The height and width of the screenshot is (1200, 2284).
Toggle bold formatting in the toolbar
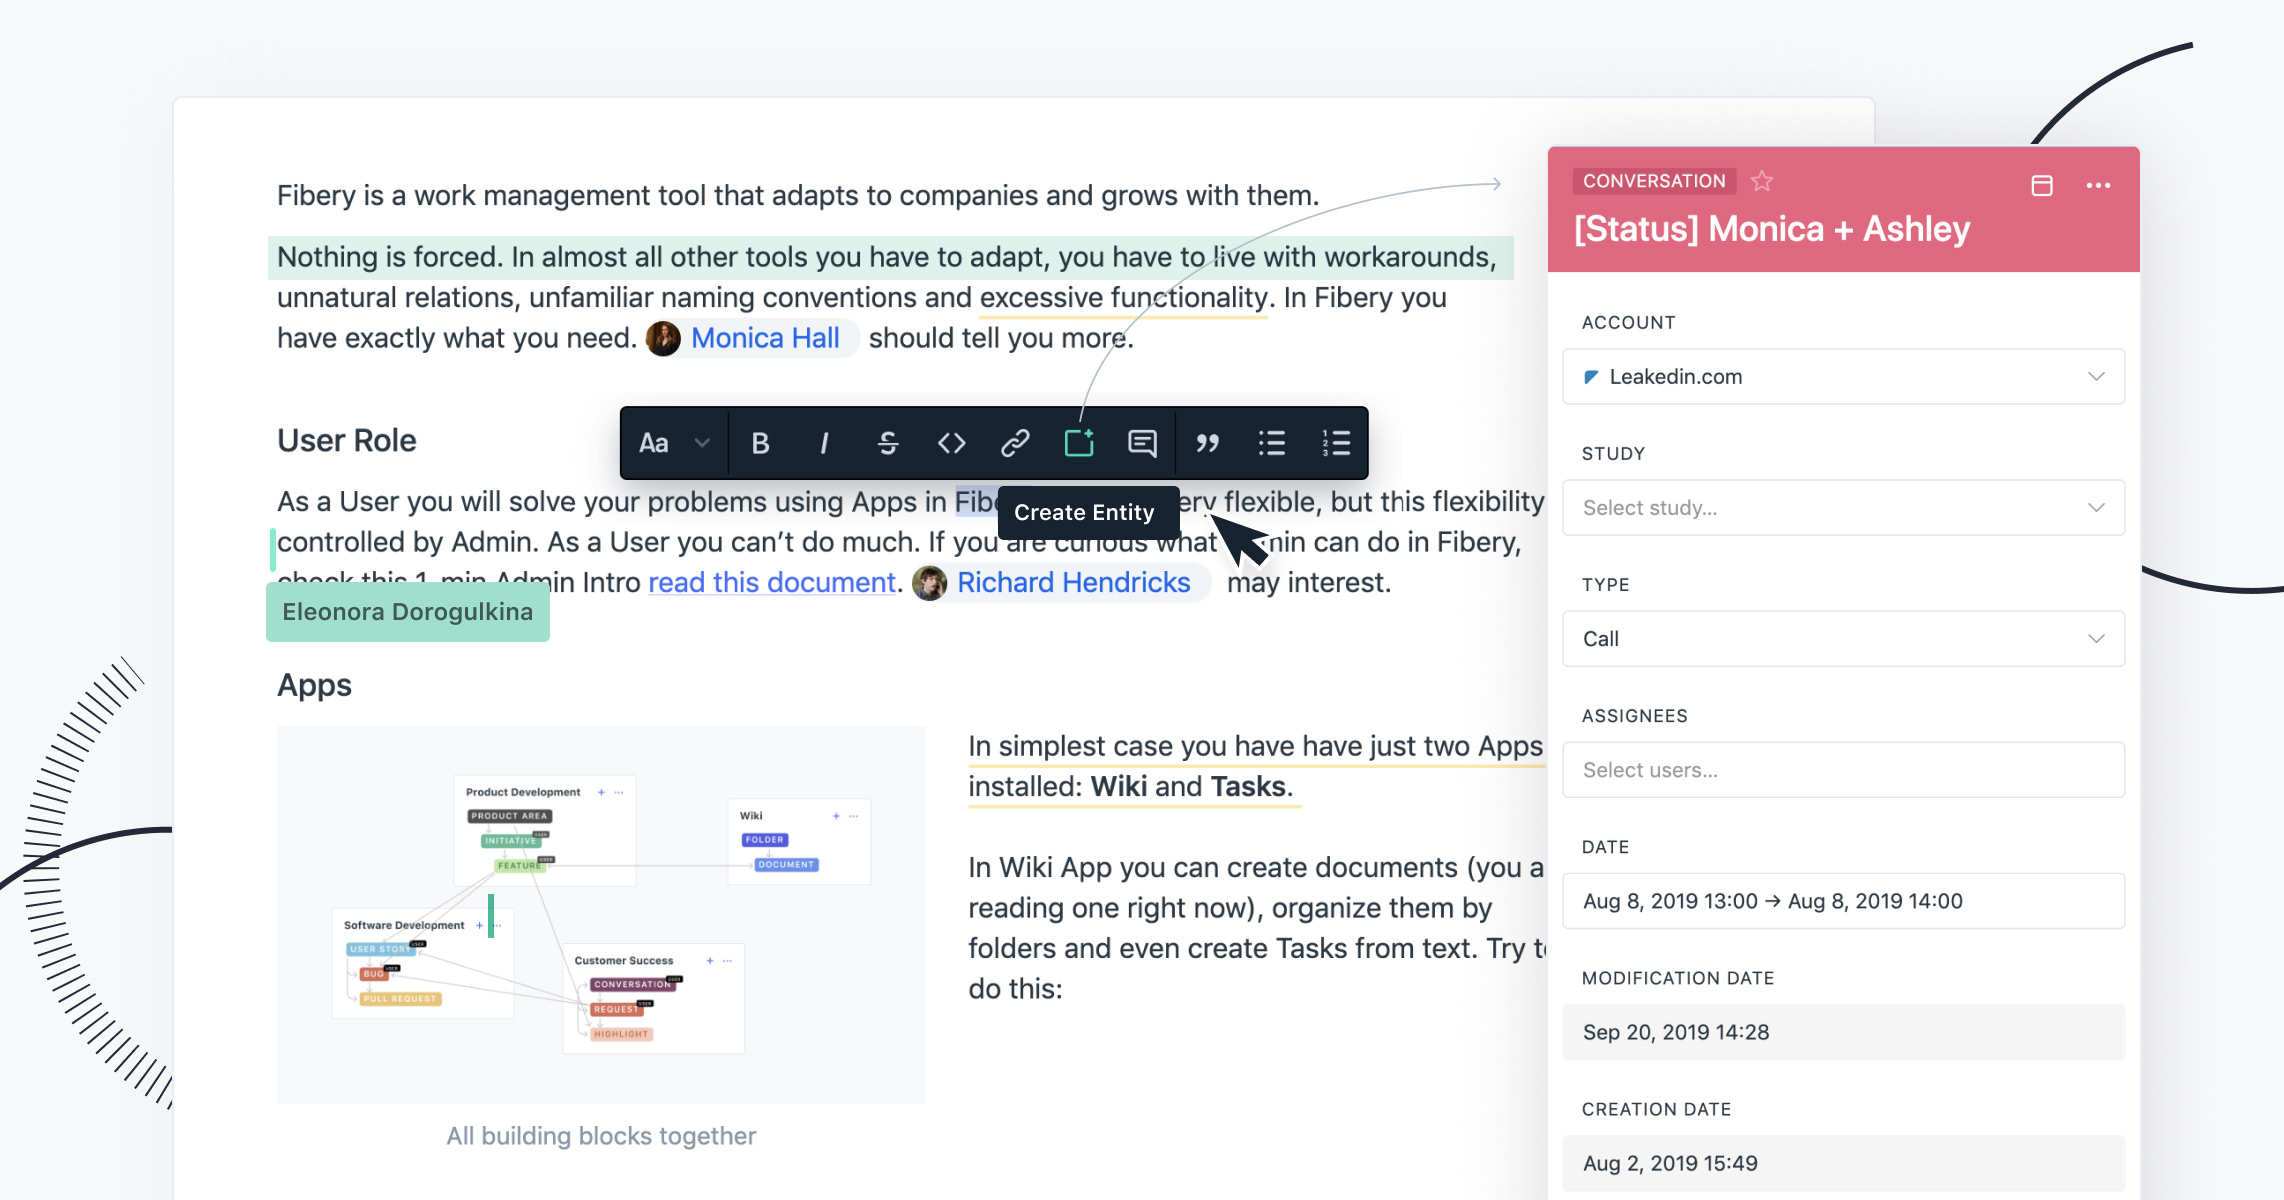tap(760, 443)
